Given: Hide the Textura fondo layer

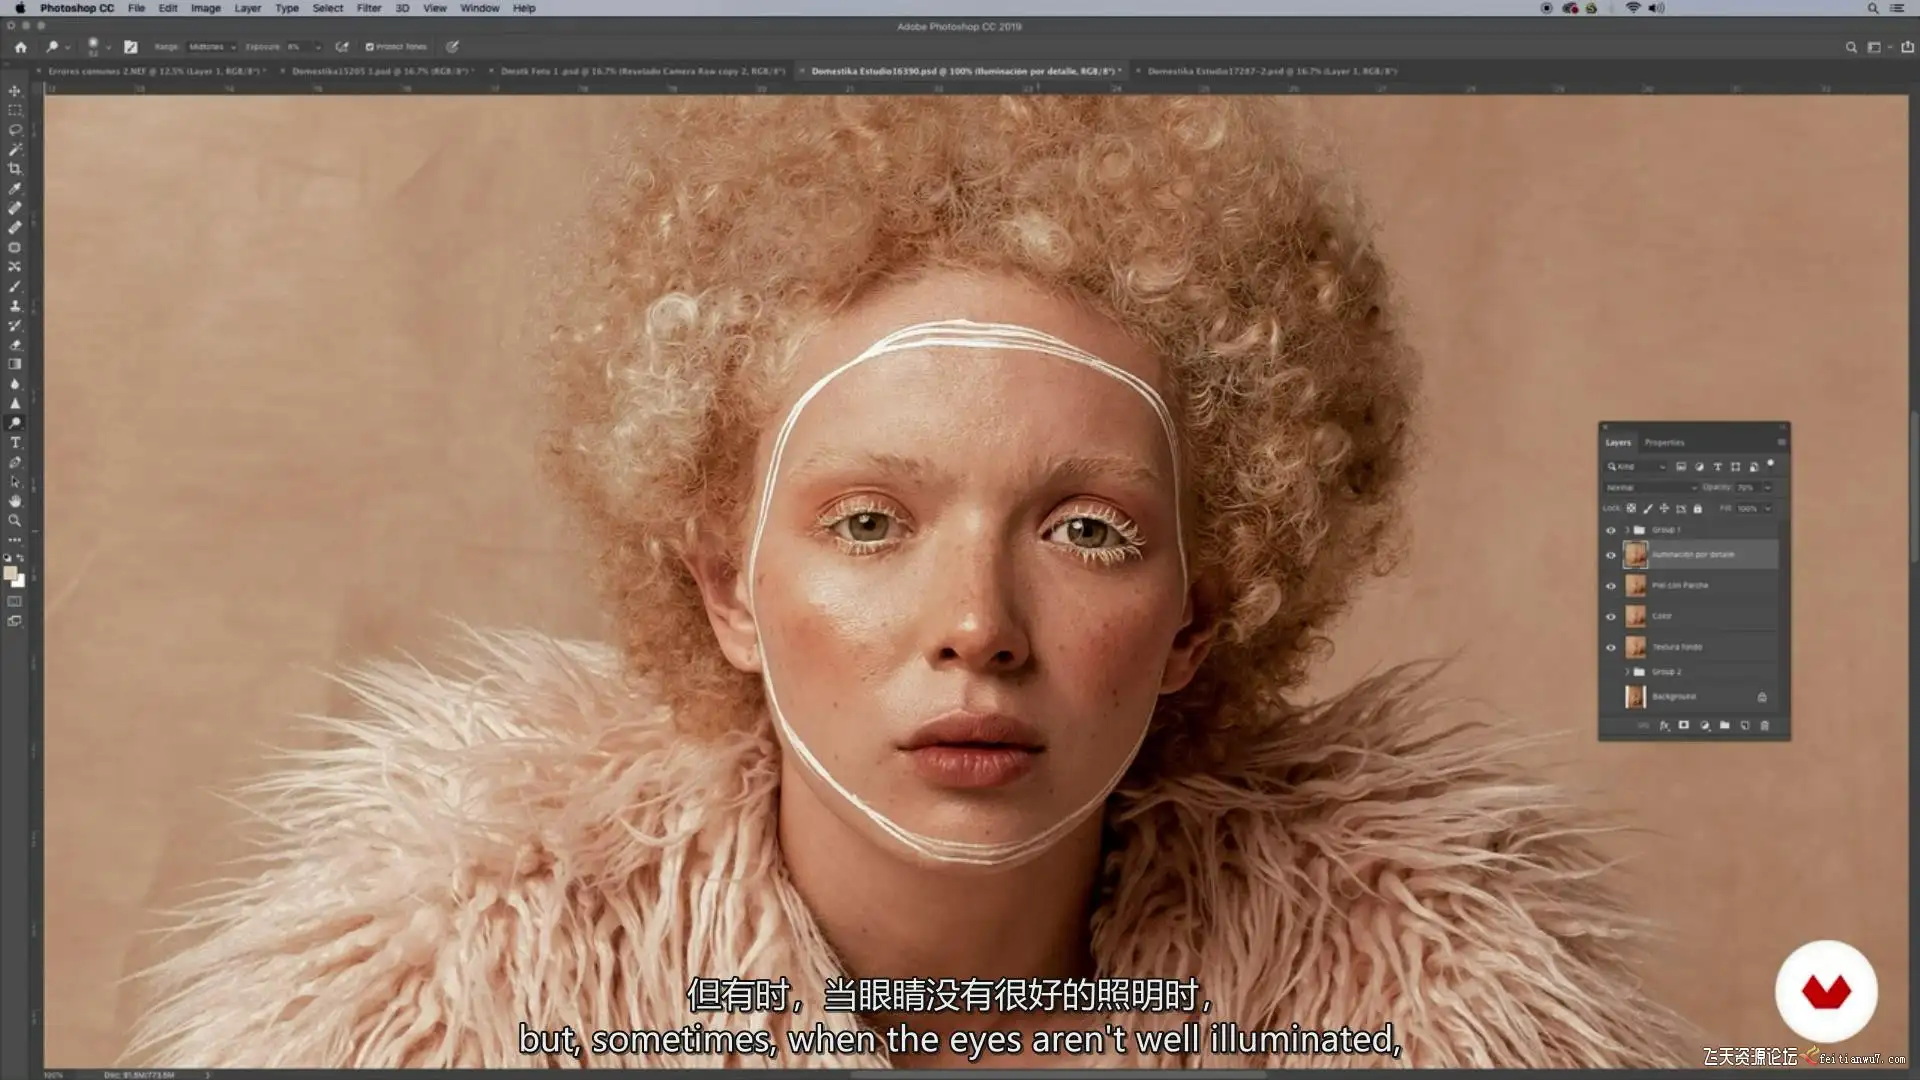Looking at the screenshot, I should coord(1611,648).
